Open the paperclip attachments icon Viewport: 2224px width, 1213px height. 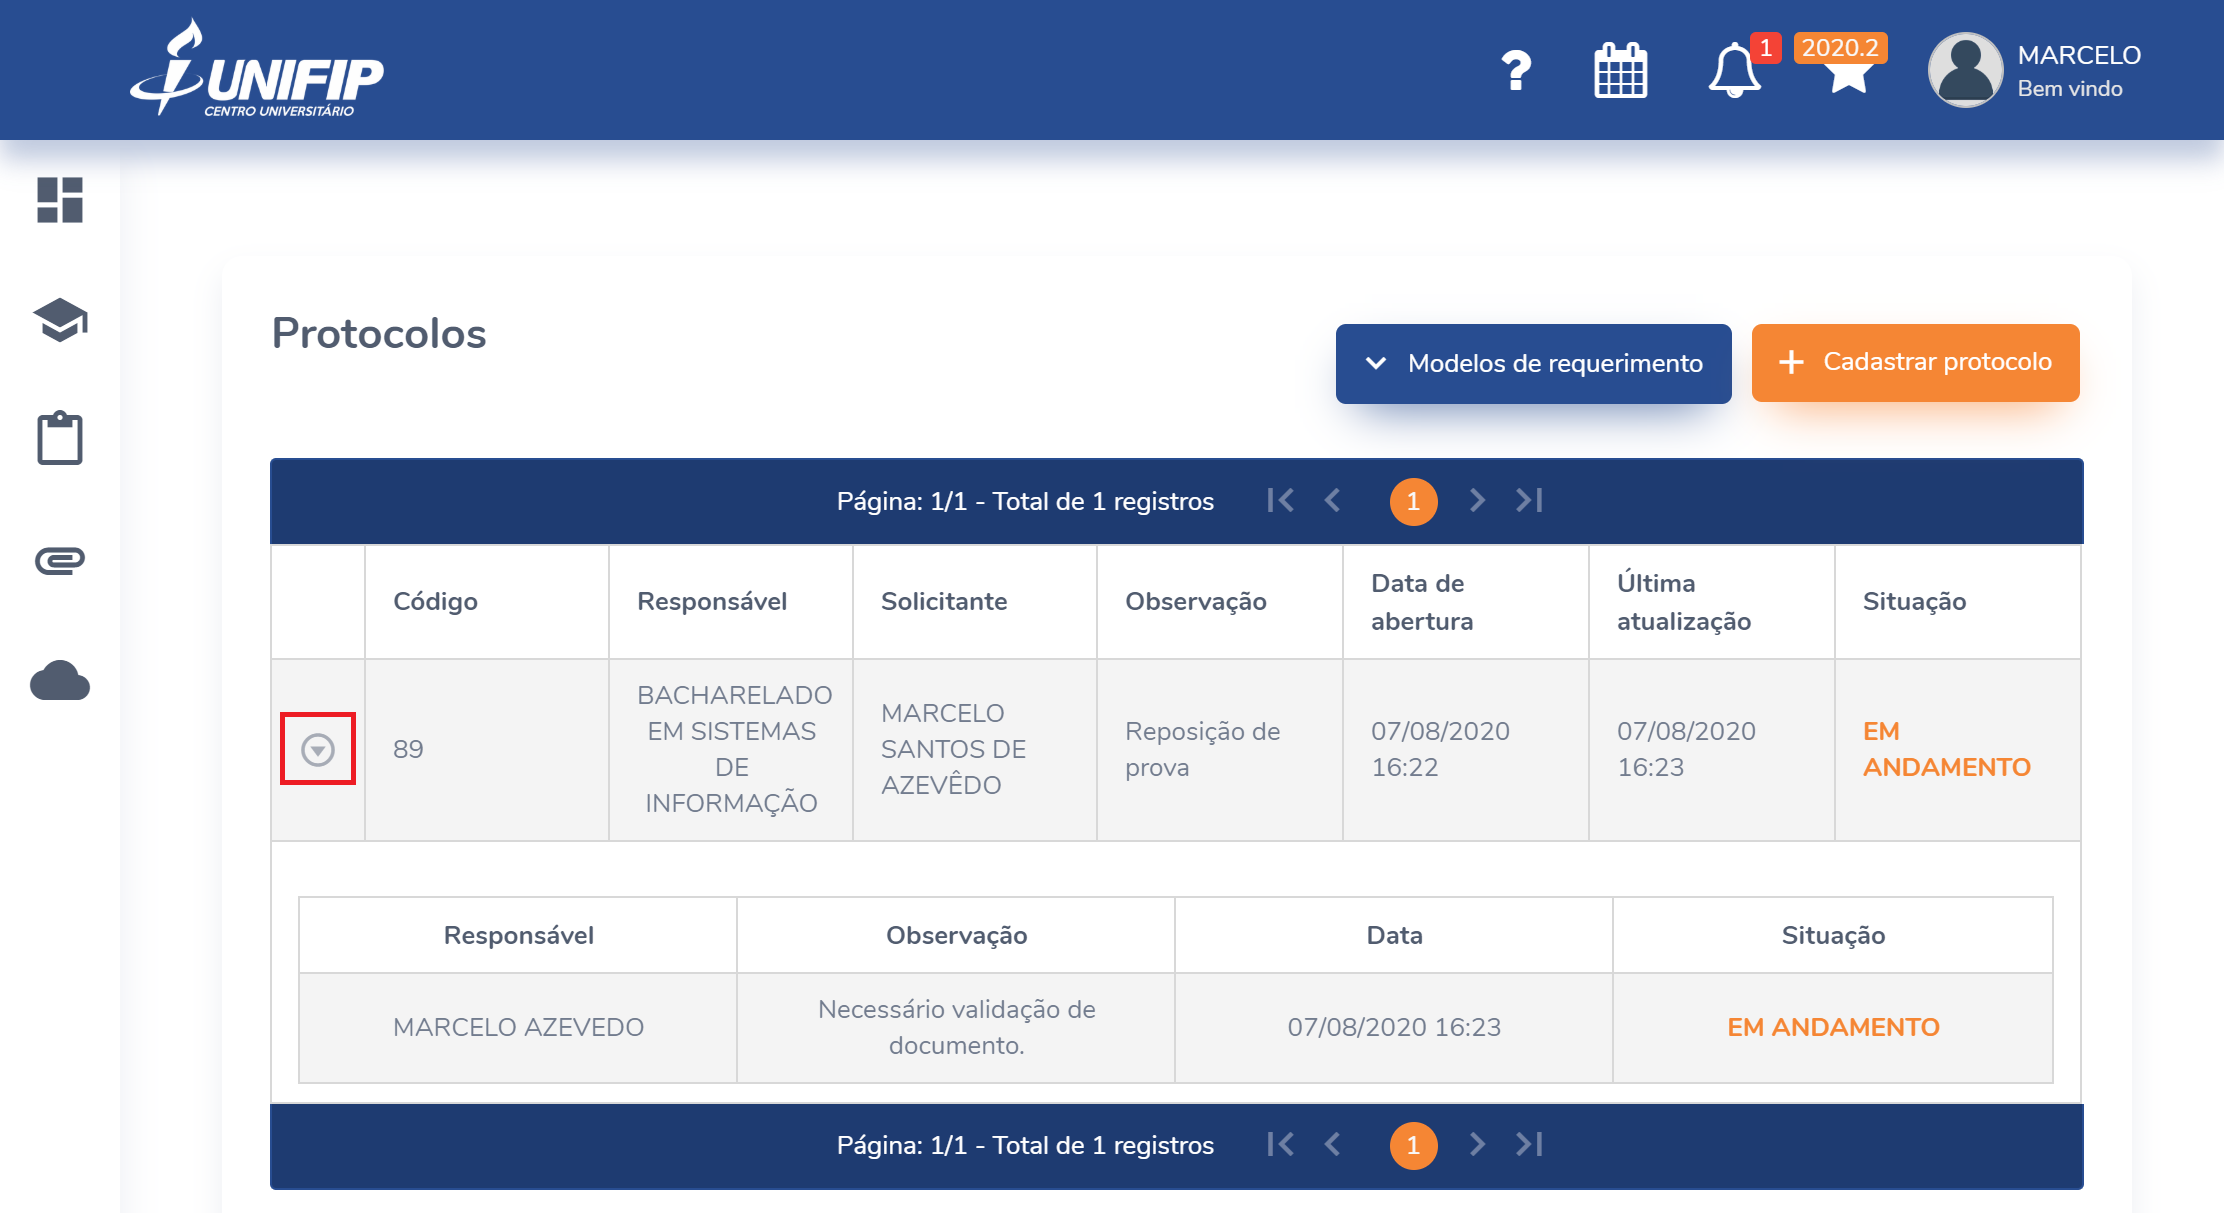click(x=60, y=560)
